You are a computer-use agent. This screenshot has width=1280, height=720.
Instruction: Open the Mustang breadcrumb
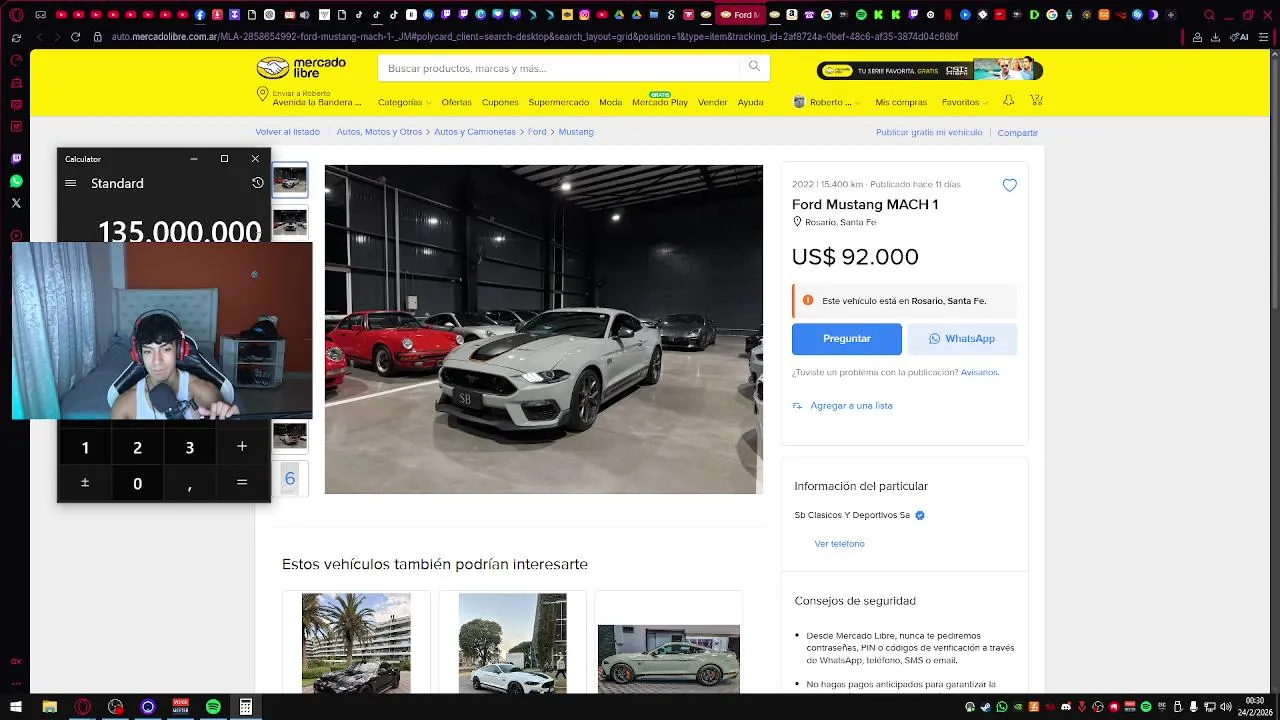coord(576,132)
